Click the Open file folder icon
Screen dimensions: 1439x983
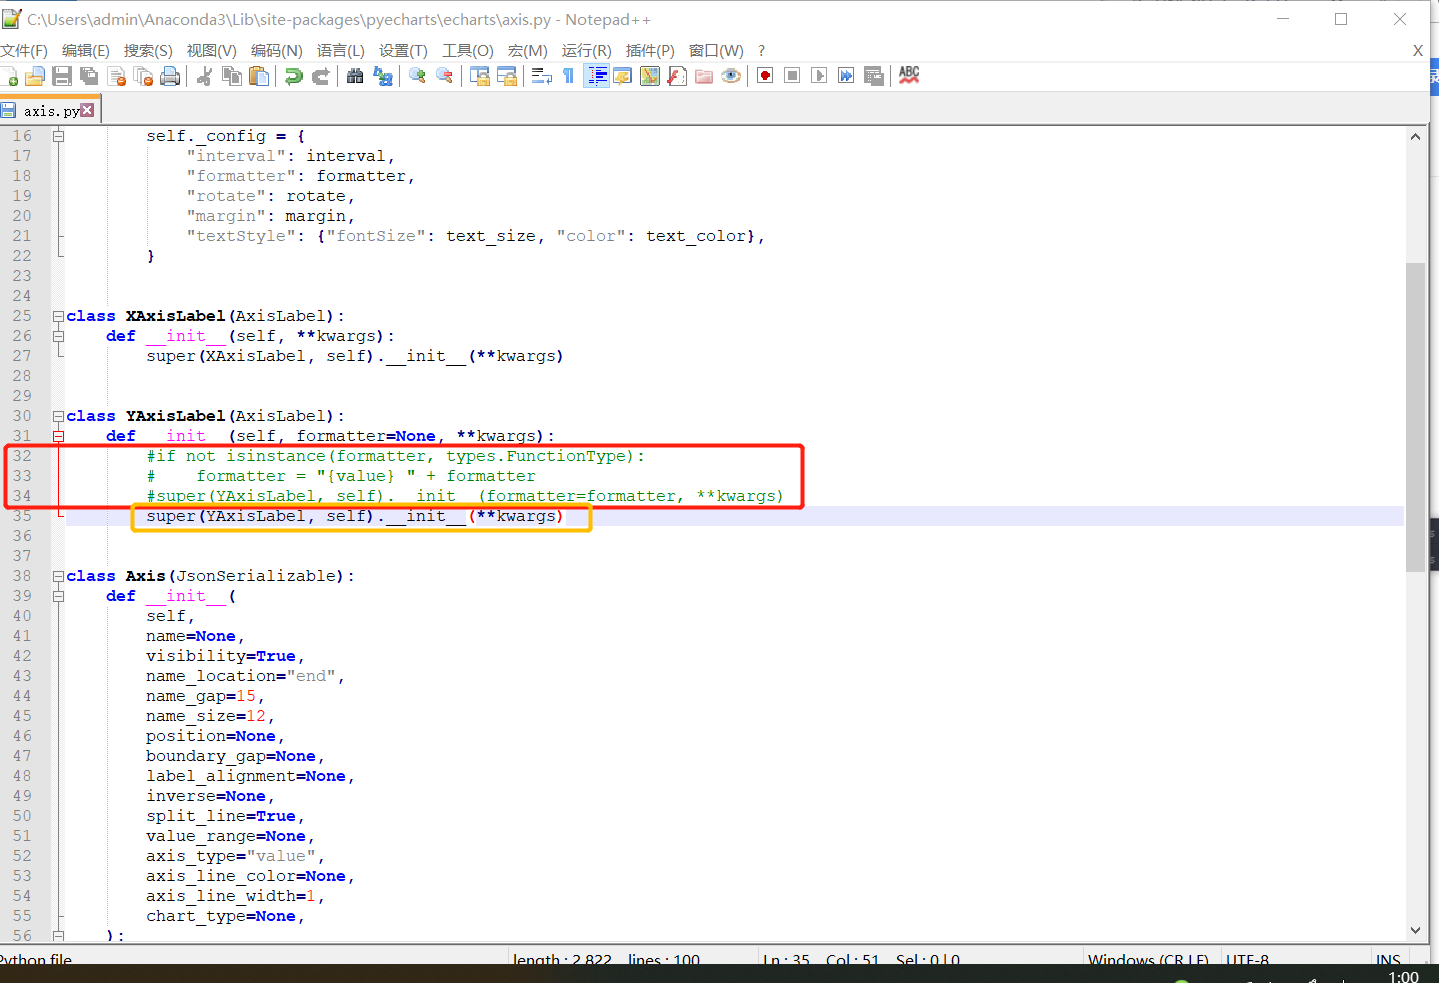[35, 76]
